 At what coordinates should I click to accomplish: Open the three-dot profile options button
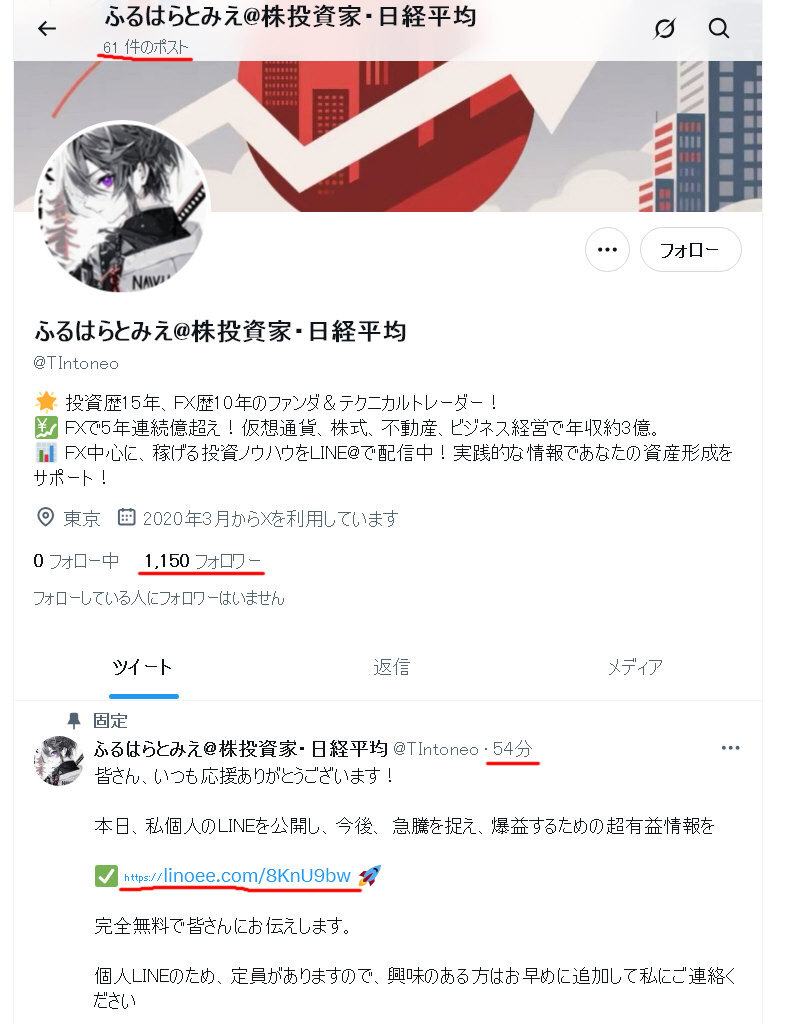(607, 249)
